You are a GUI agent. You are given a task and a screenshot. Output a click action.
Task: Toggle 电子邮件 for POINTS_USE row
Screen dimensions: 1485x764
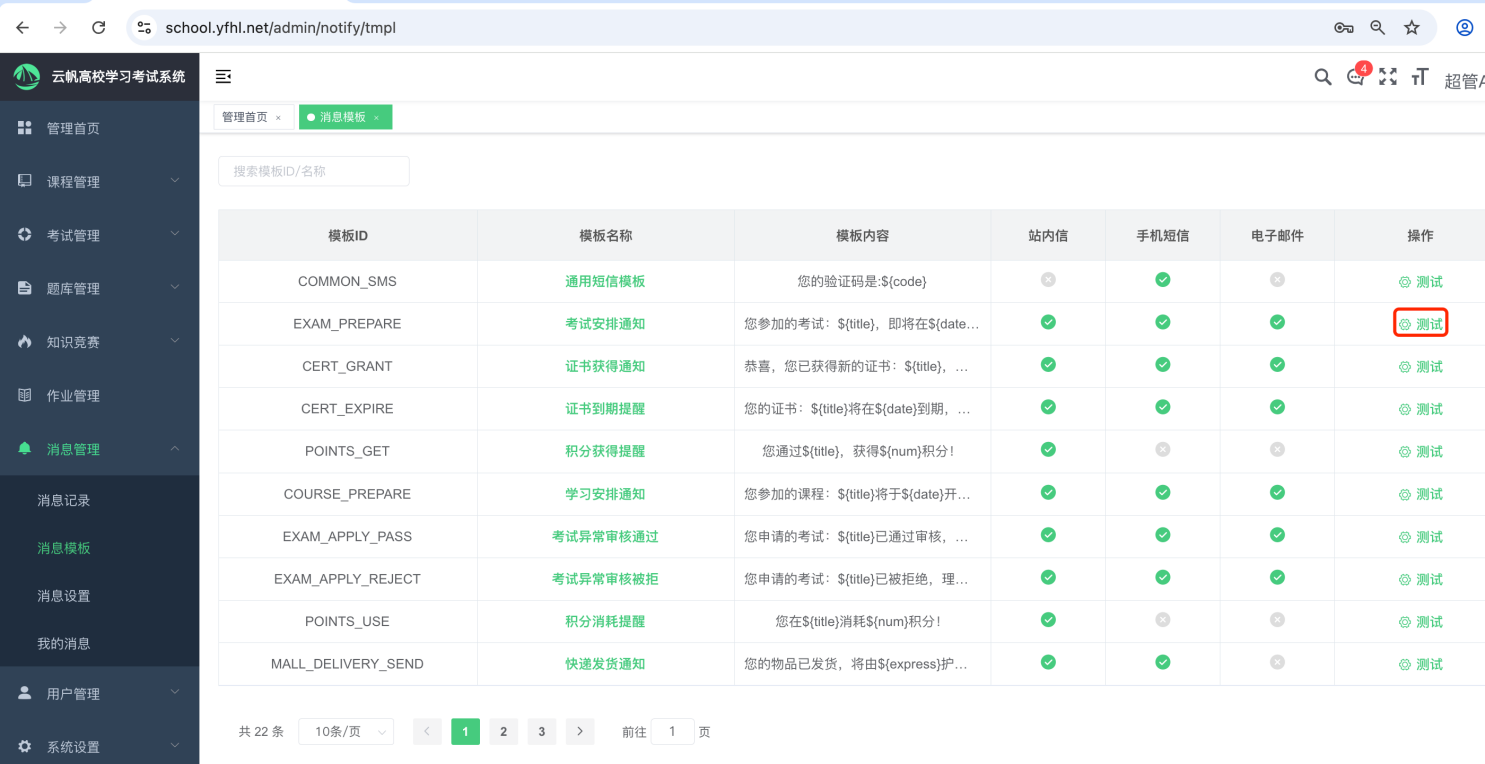1277,620
